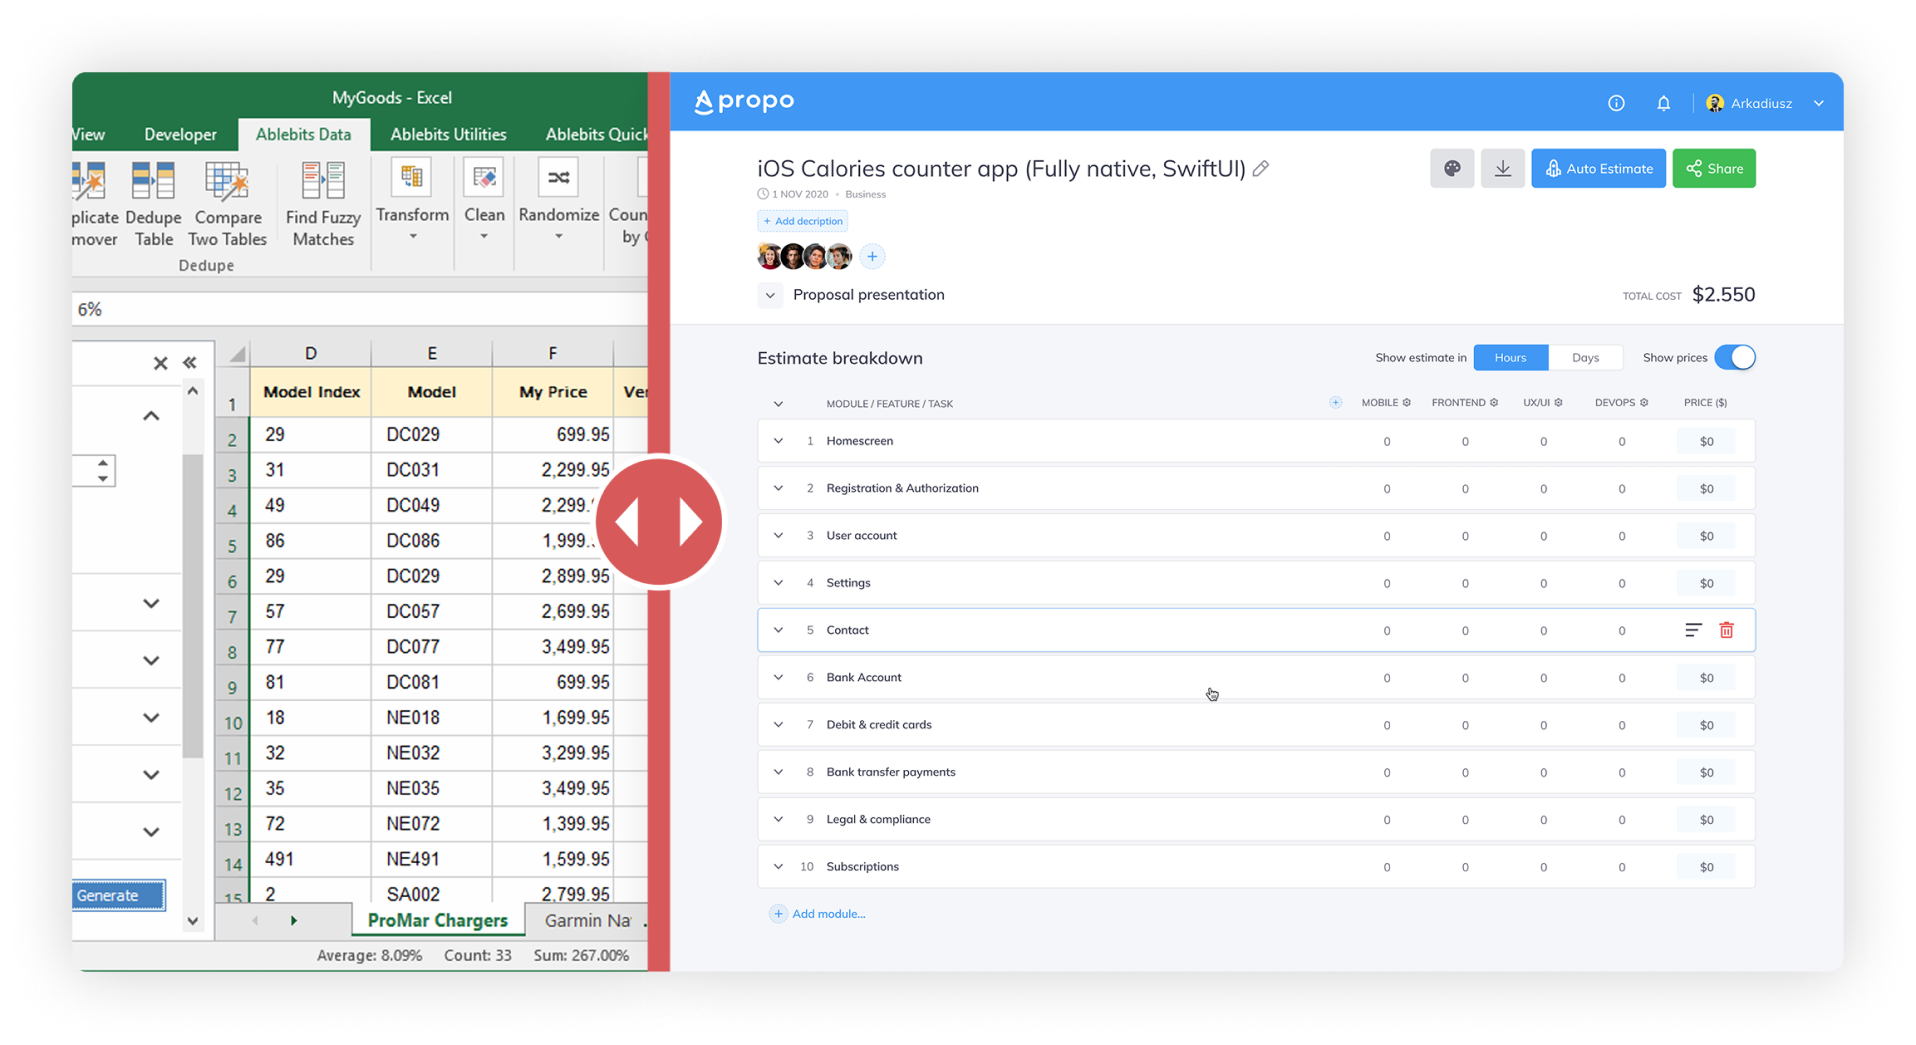Click the Randomize tool icon

[x=558, y=179]
